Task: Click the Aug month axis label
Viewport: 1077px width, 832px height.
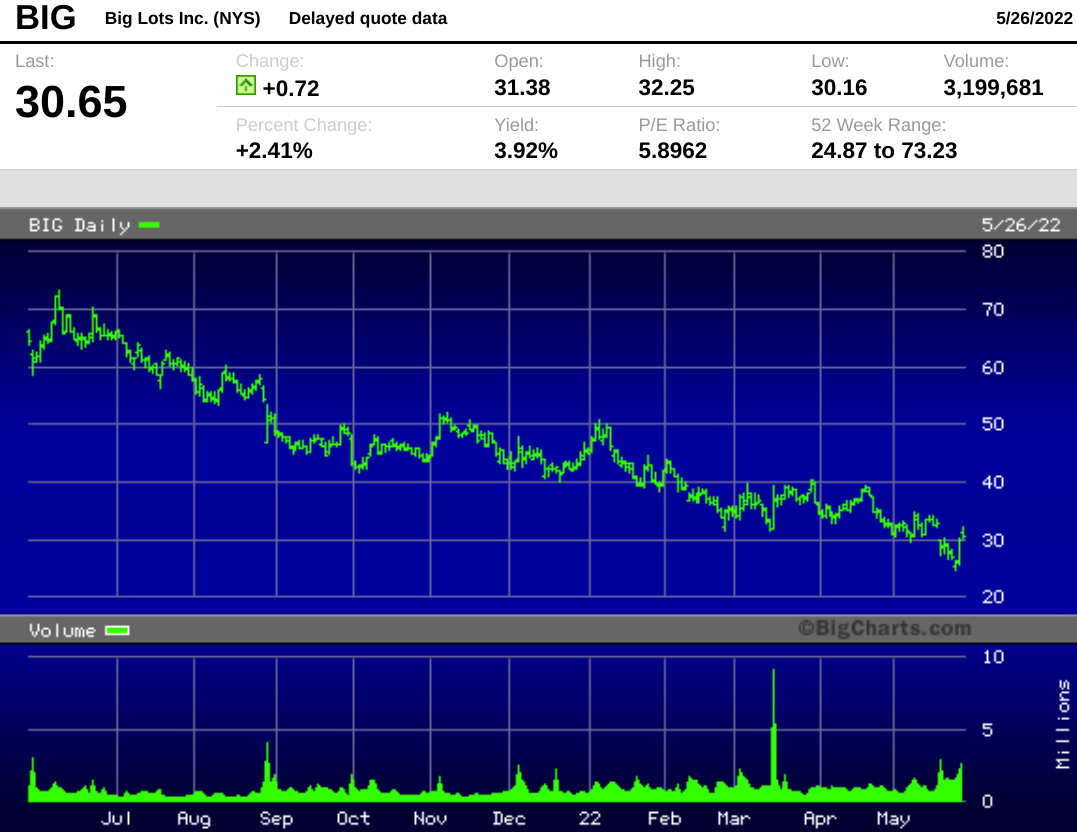Action: pos(194,819)
